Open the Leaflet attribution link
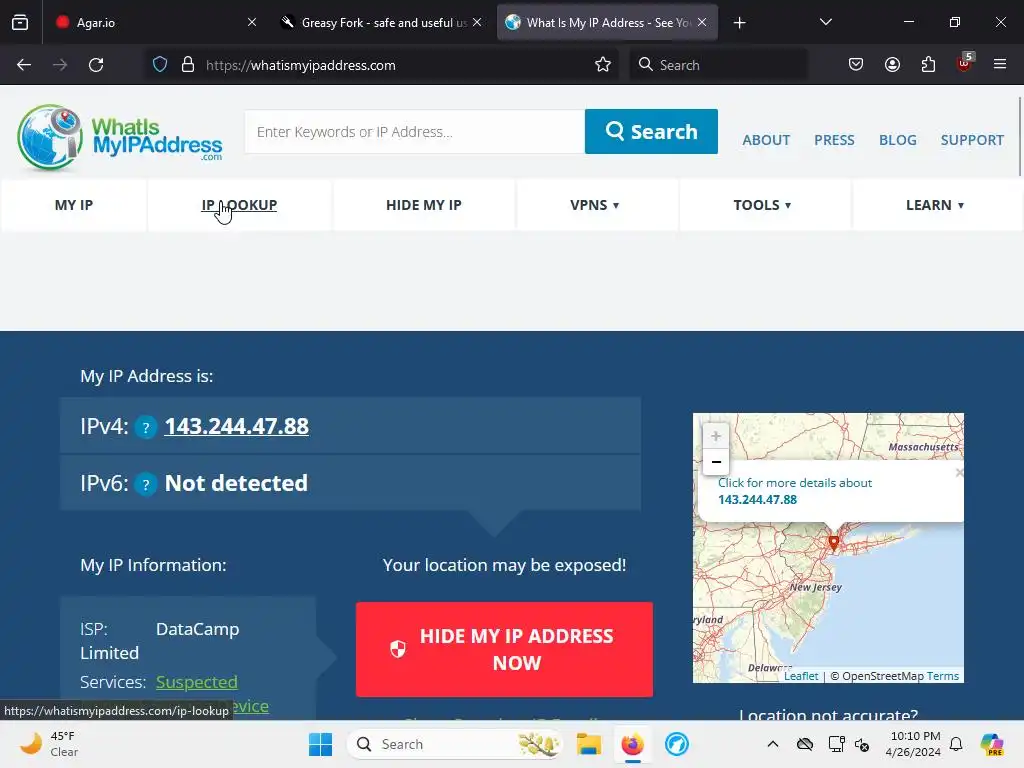Image resolution: width=1024 pixels, height=768 pixels. coord(801,676)
